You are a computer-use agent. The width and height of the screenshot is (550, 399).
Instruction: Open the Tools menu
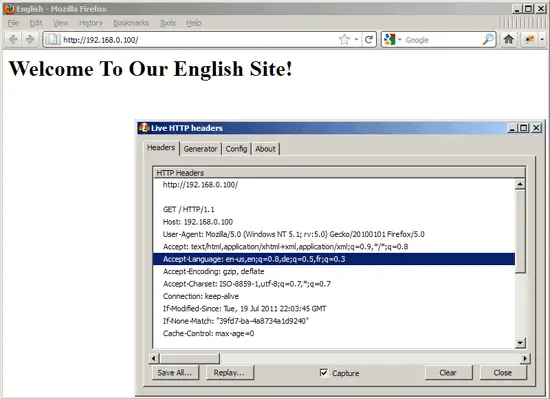pos(168,23)
